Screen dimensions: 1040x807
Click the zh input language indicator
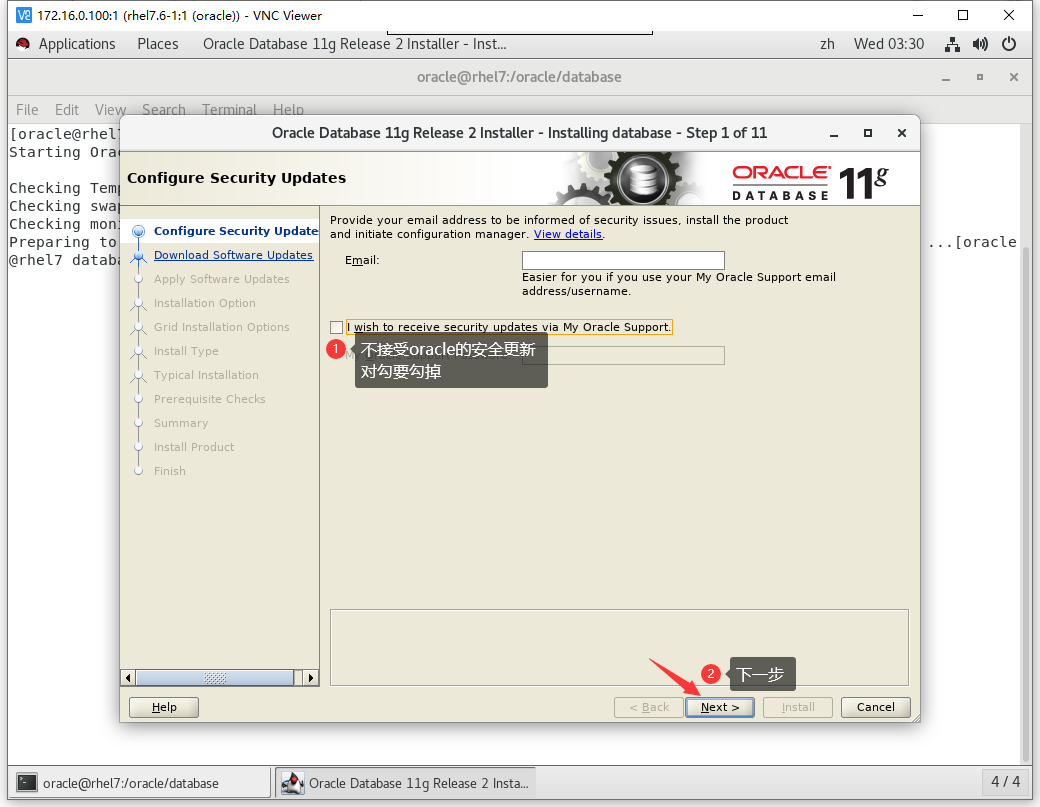(827, 44)
